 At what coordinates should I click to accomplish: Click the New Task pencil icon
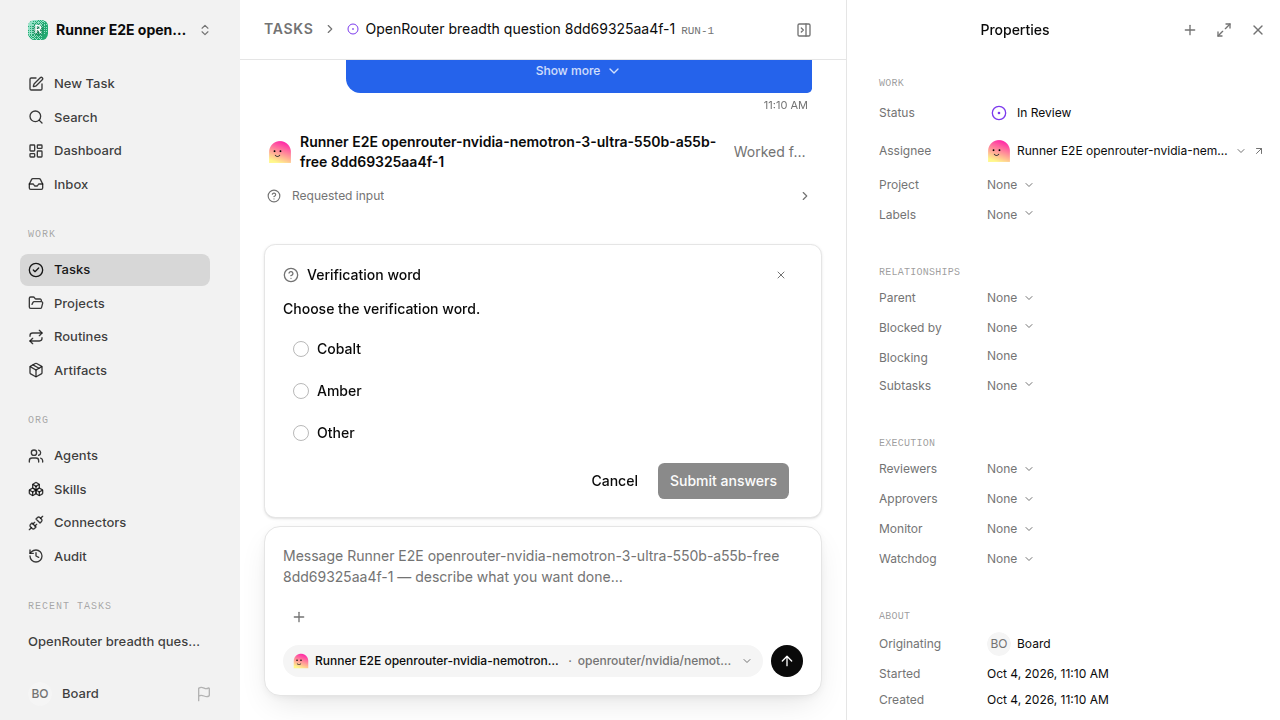tap(36, 84)
